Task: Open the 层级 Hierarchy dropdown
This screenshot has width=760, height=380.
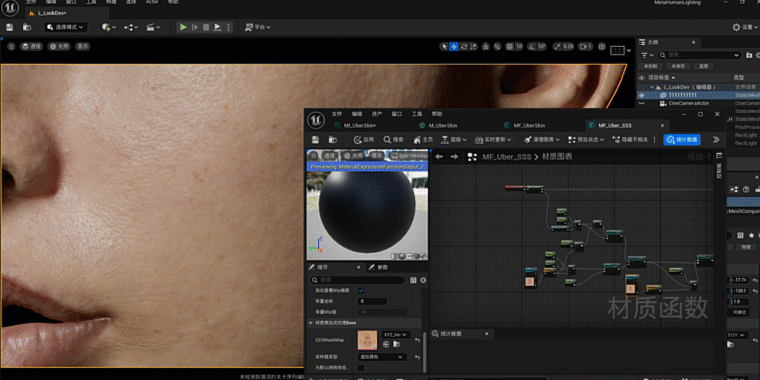Action: click(x=454, y=140)
